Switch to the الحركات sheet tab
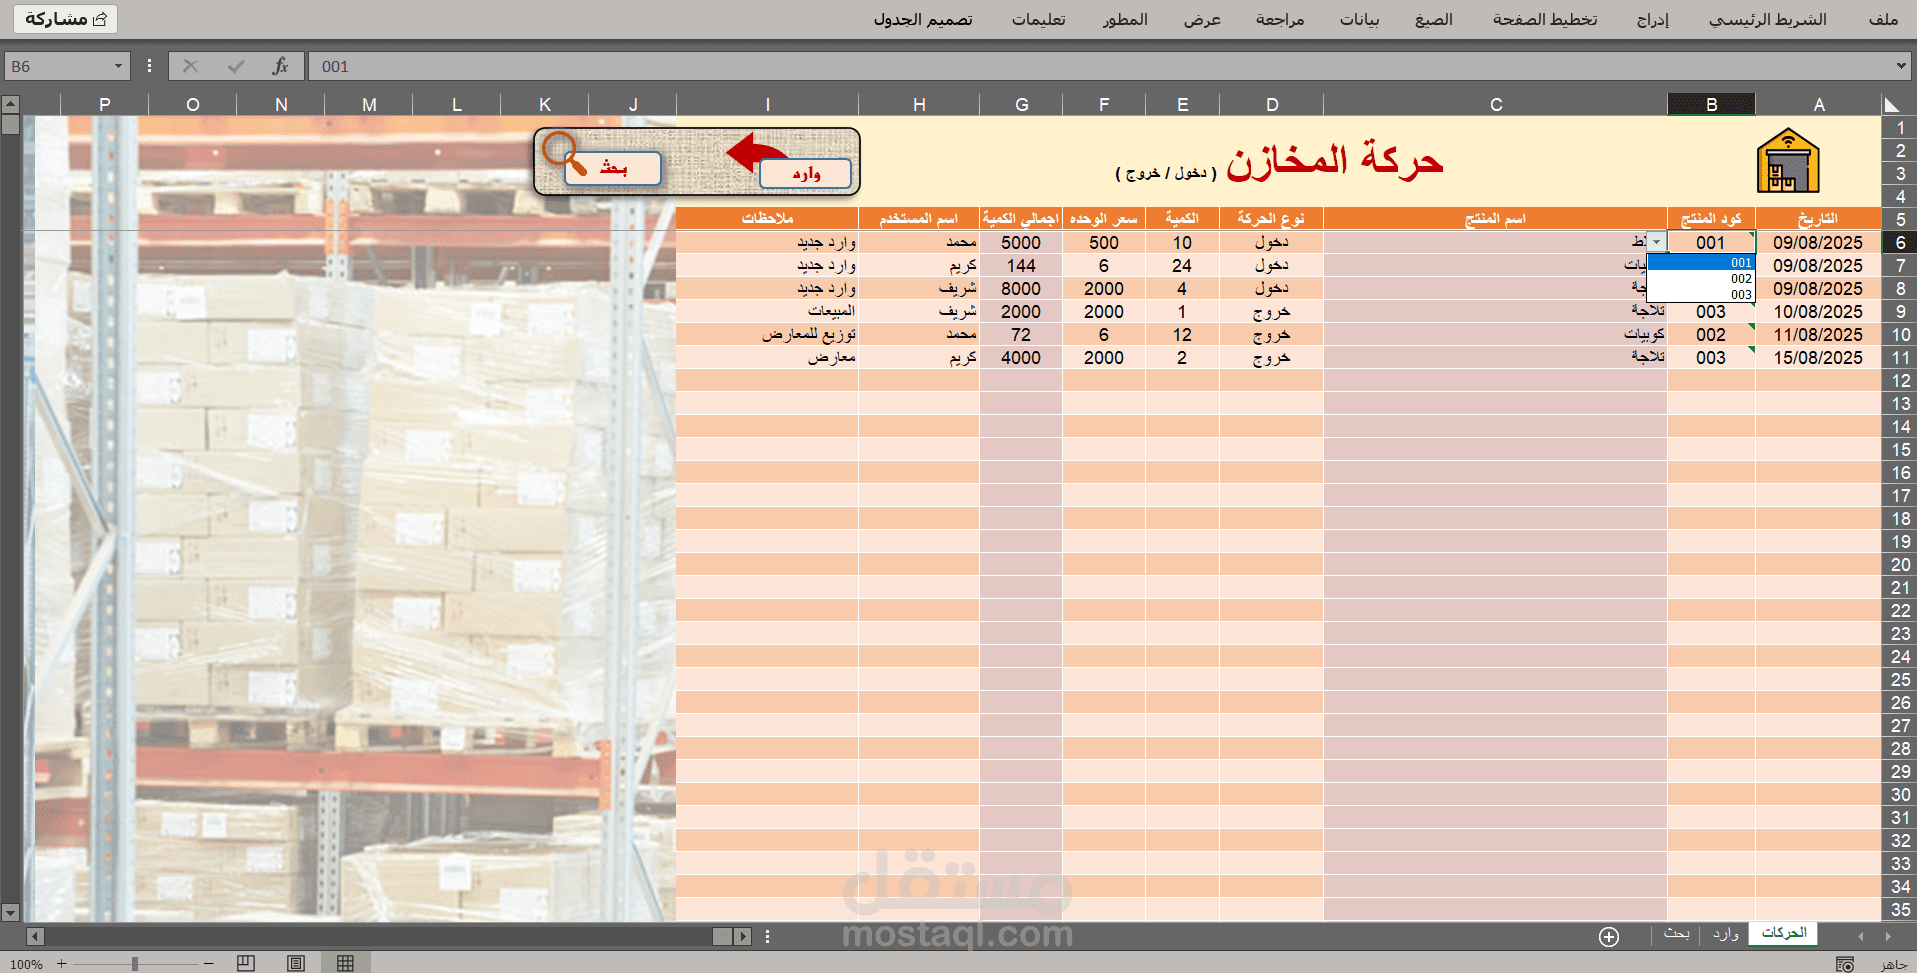The image size is (1917, 973). (x=1784, y=933)
